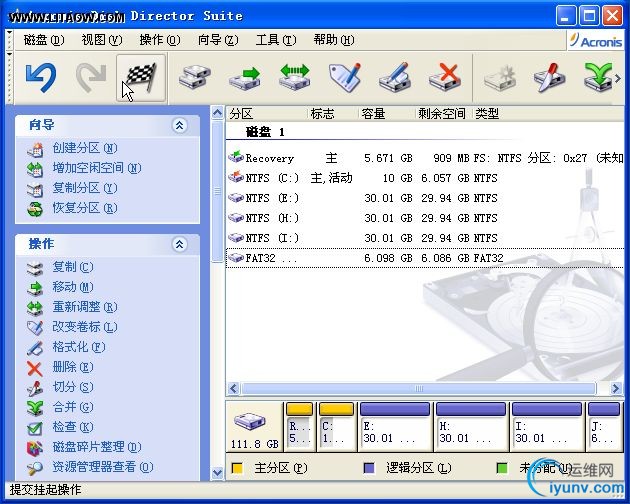This screenshot has height=504, width=630.
Task: Click the left arrow of horizontal scrollbar
Action: (233, 388)
